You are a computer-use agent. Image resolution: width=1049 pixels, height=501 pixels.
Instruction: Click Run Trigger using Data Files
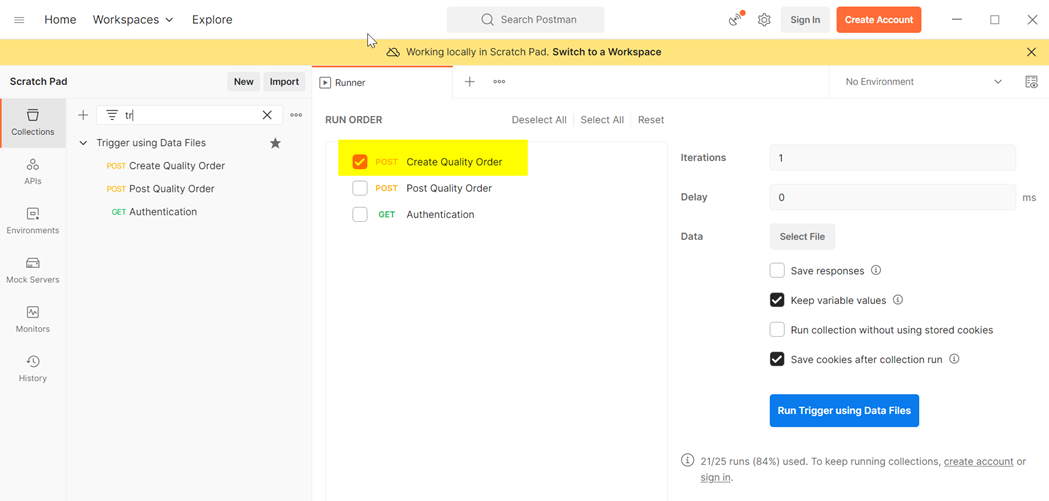844,410
